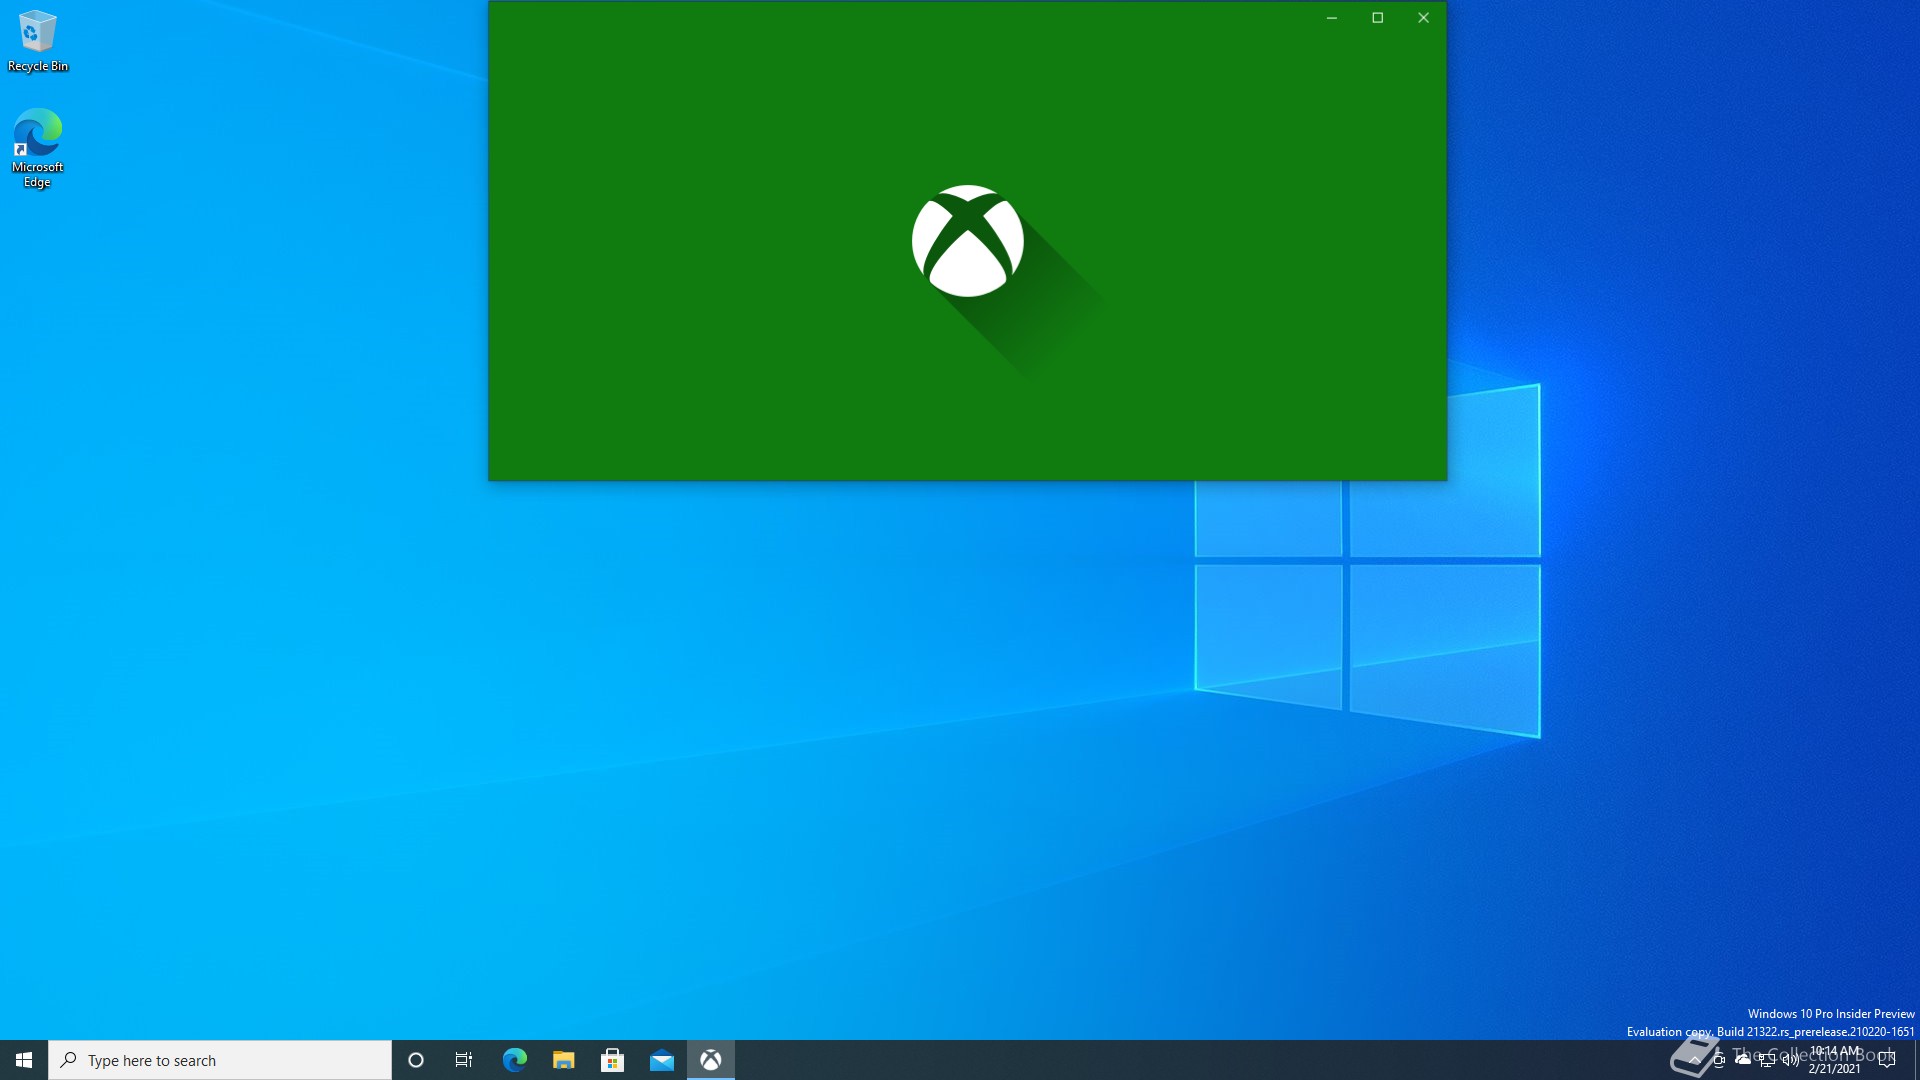Open network status tray icon

click(x=1766, y=1060)
